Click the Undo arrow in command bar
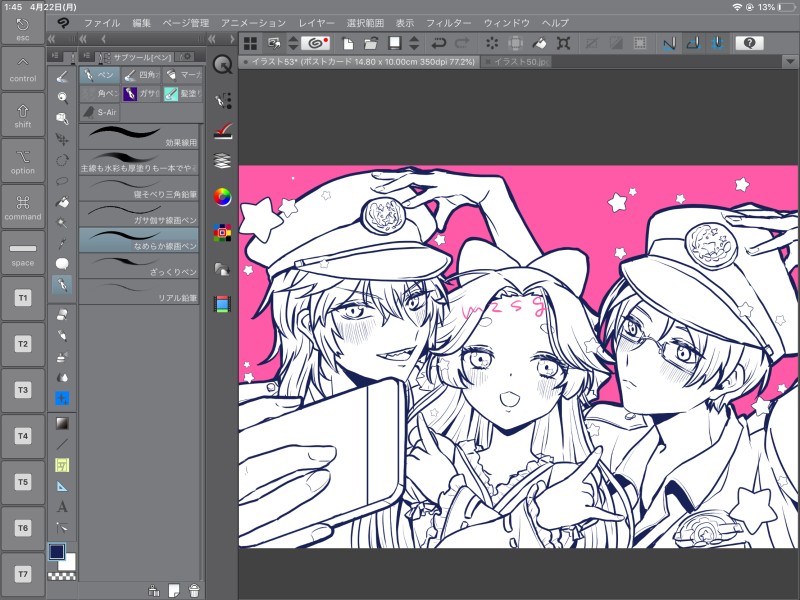 click(x=439, y=43)
